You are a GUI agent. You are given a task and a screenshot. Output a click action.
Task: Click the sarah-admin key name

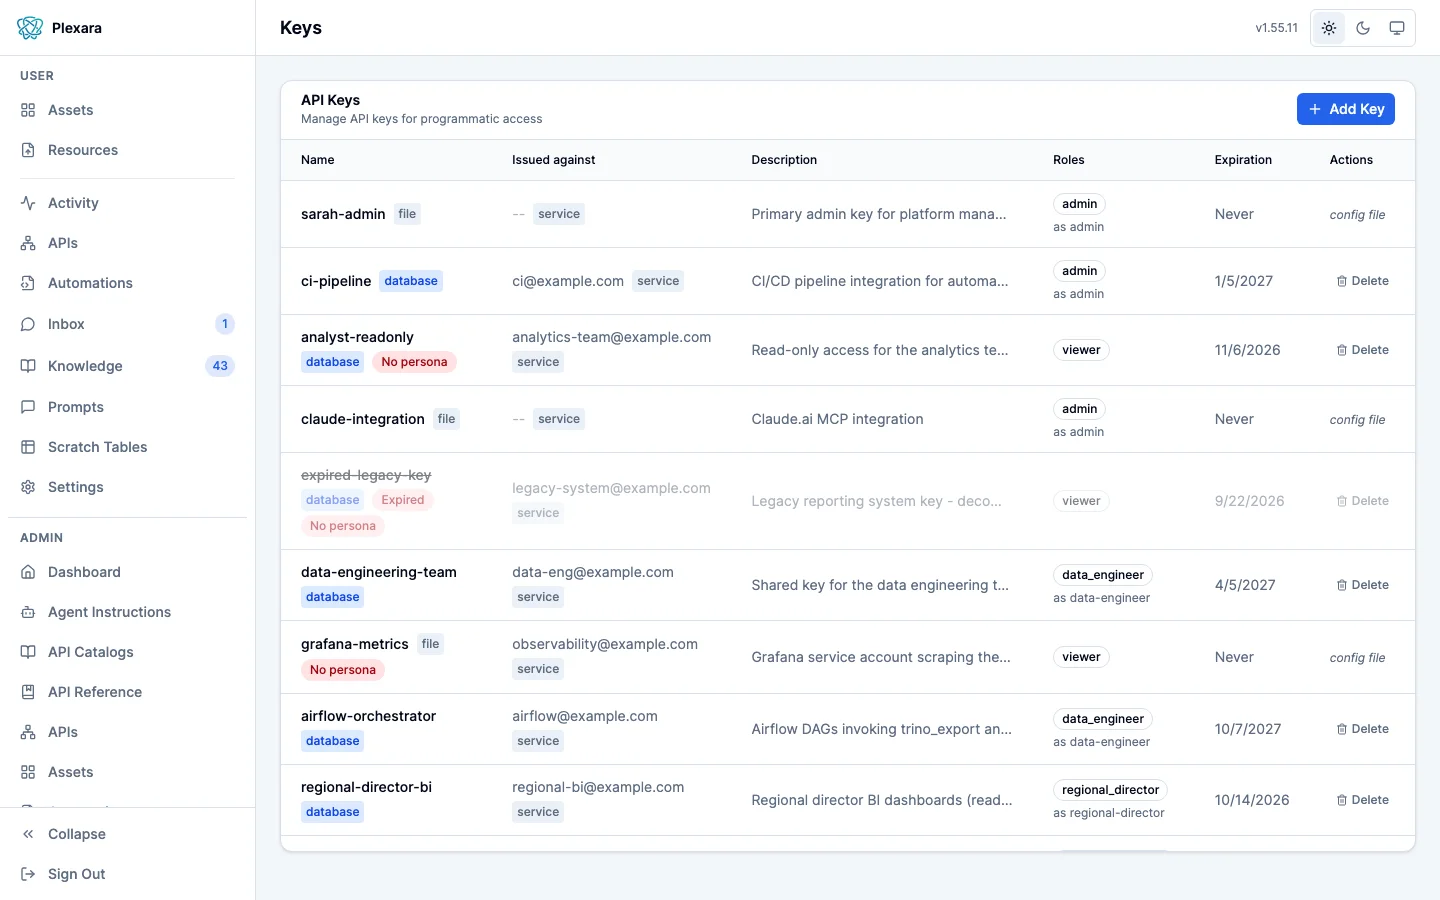pos(343,214)
